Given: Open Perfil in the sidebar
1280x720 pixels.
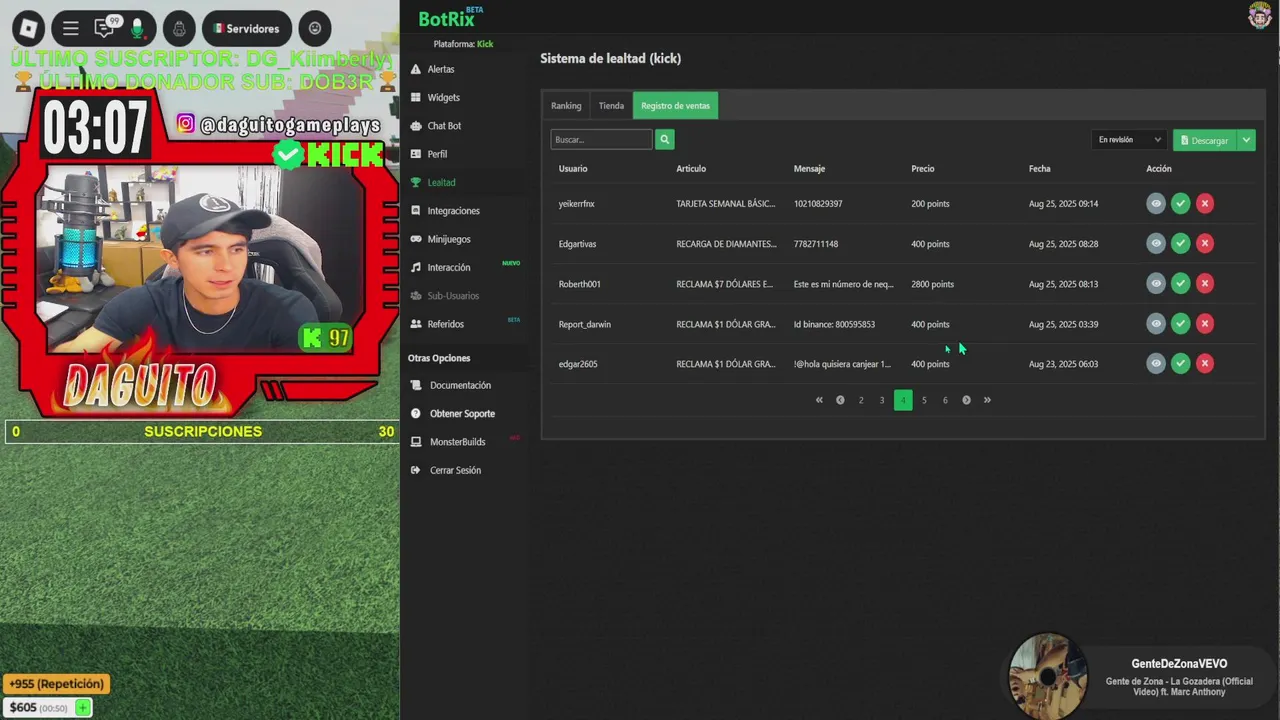Looking at the screenshot, I should (x=437, y=154).
